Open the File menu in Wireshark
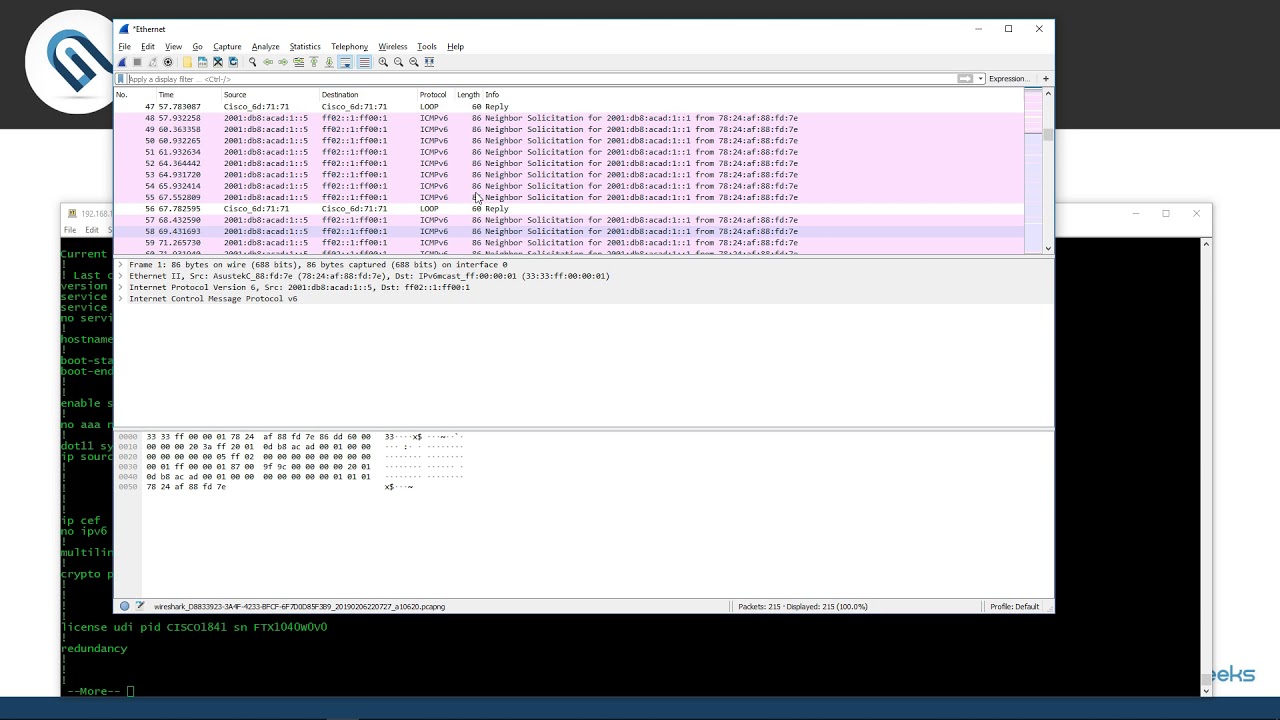The height and width of the screenshot is (720, 1280). pos(125,47)
